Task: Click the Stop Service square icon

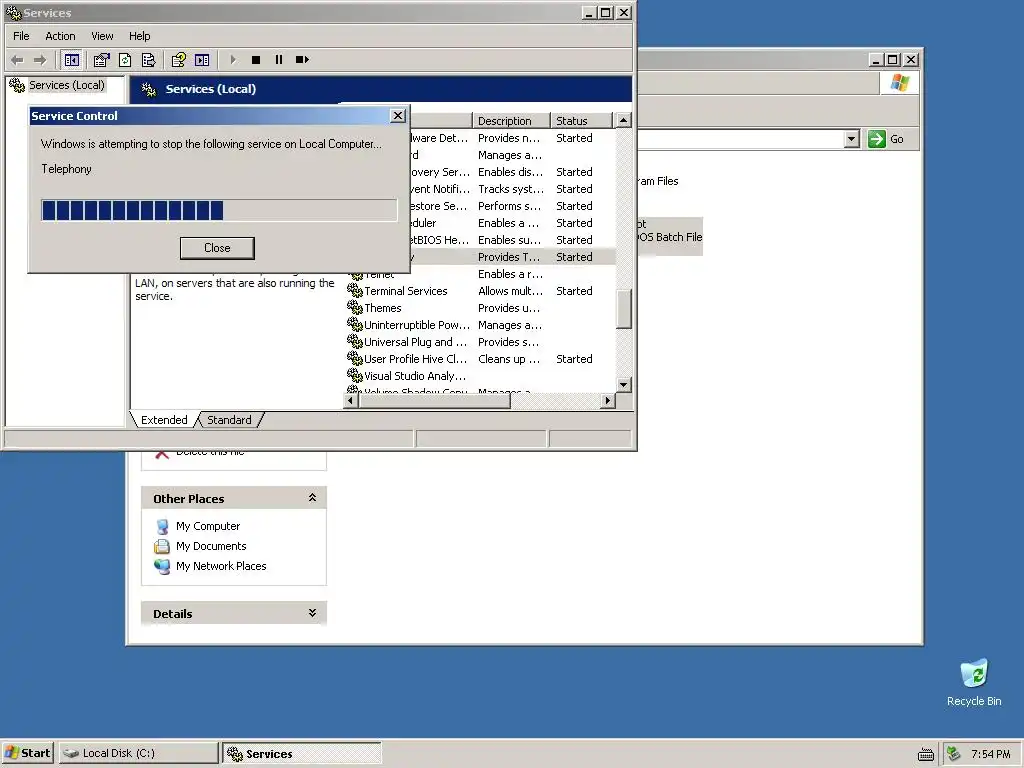Action: pos(256,60)
